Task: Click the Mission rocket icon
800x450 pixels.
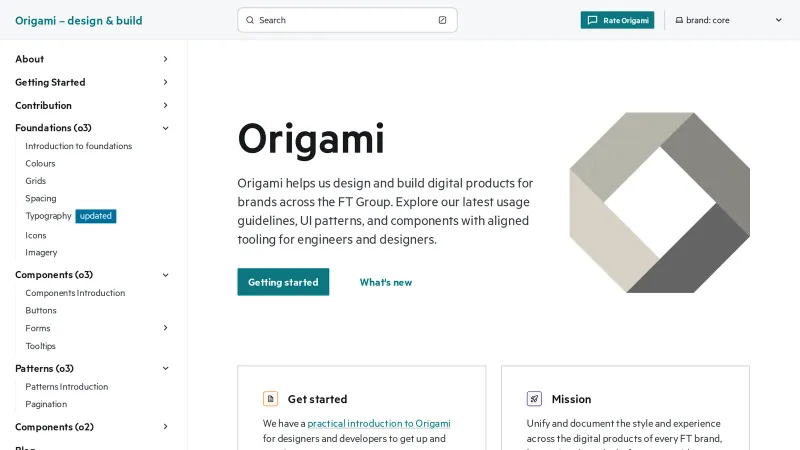Action: (x=534, y=399)
